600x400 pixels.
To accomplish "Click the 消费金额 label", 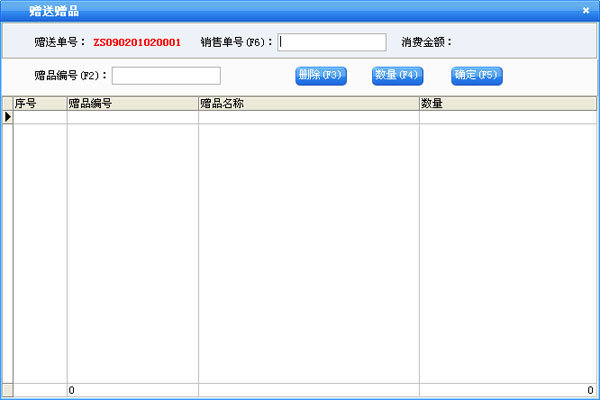I will coord(427,43).
